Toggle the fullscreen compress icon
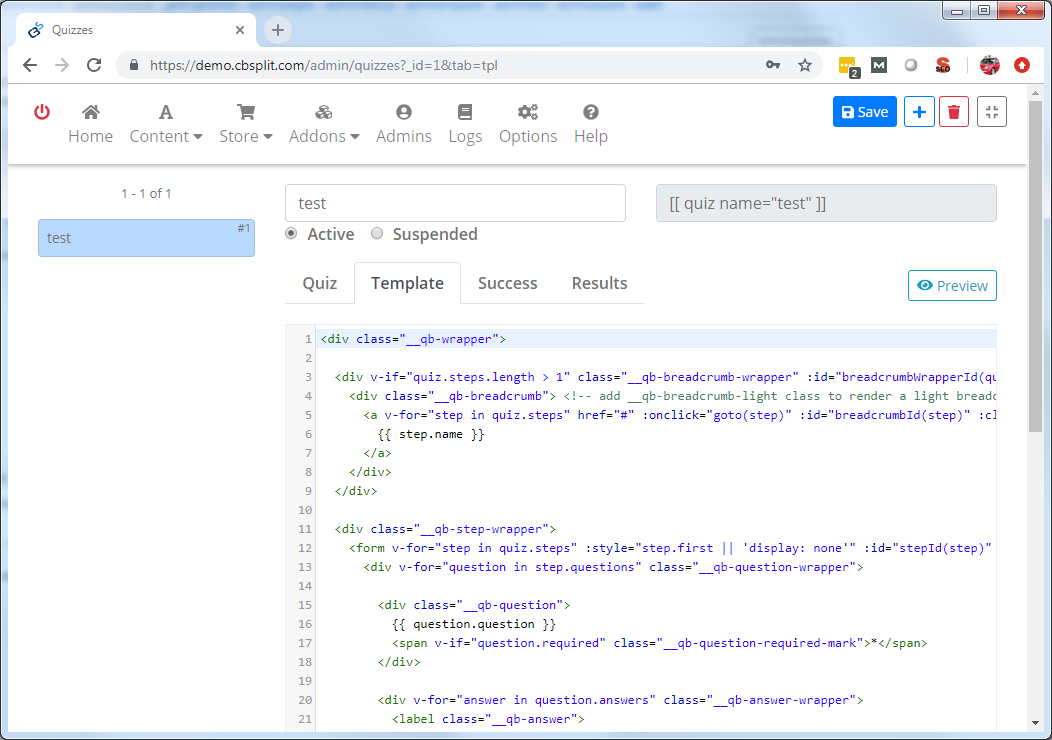 [991, 112]
